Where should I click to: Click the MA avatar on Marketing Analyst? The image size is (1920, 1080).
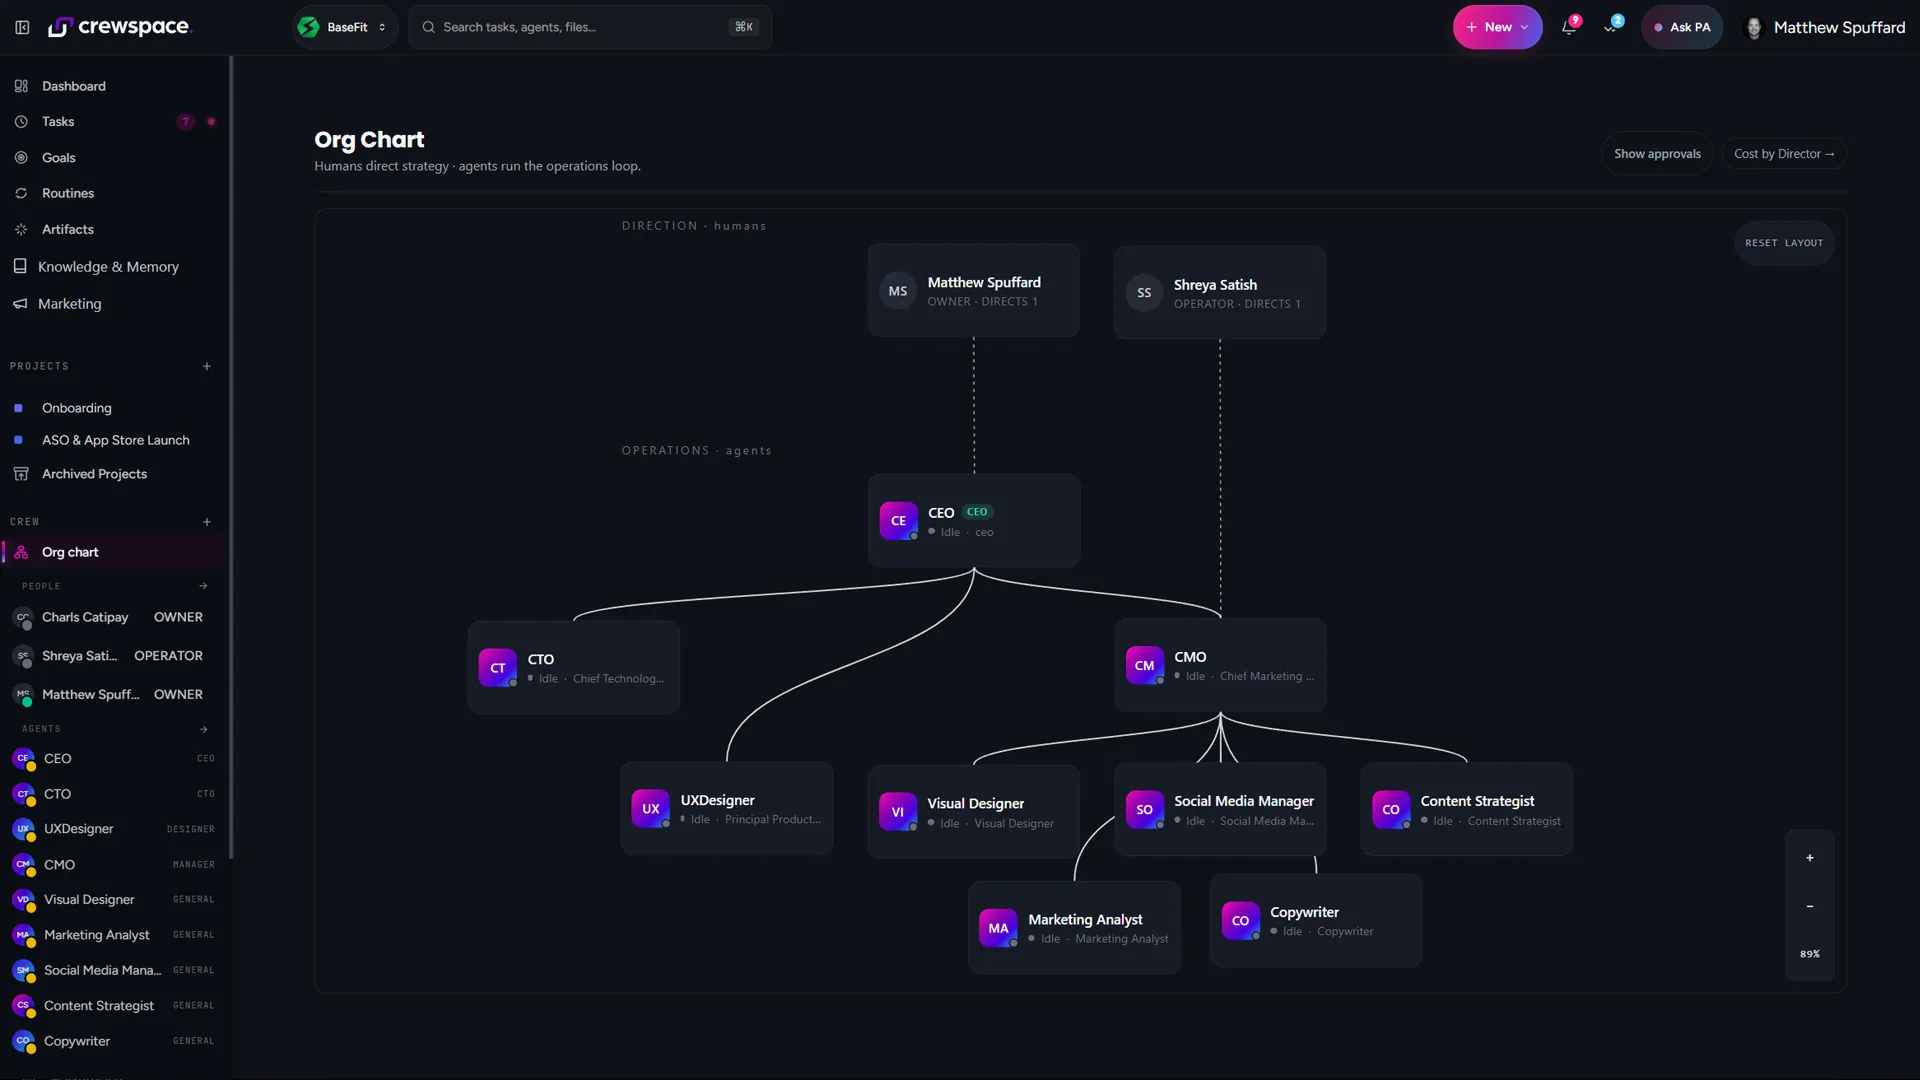(x=998, y=928)
